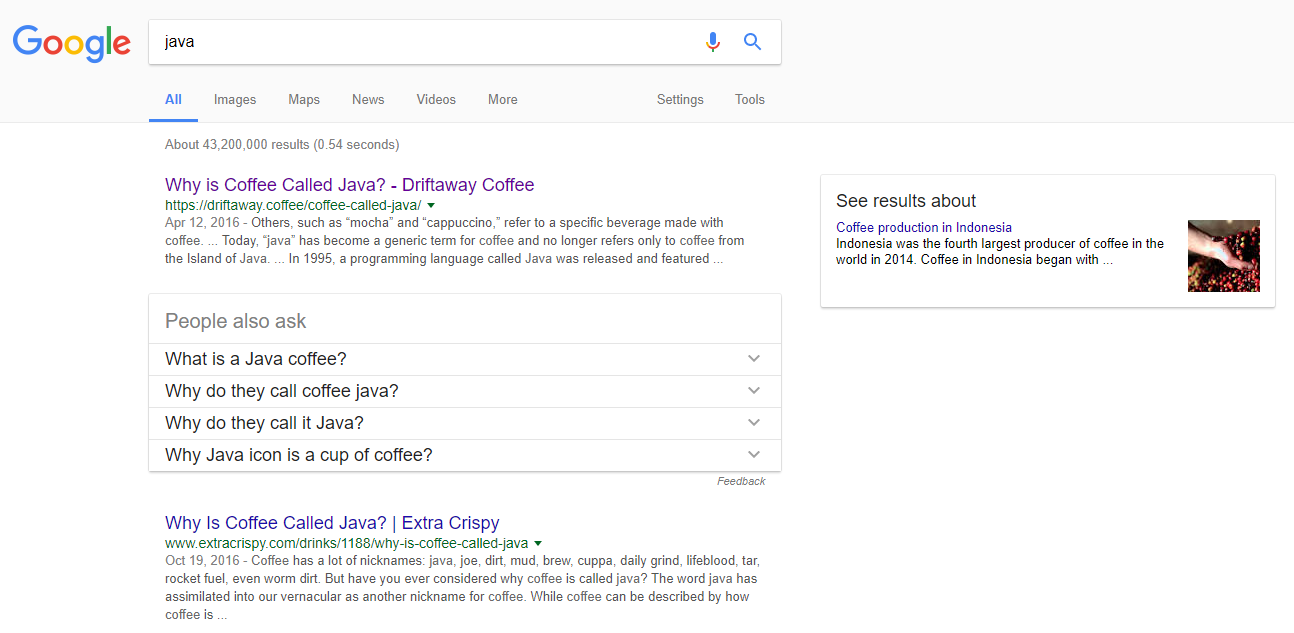Open the Maps tab
This screenshot has width=1294, height=633.
(x=304, y=100)
